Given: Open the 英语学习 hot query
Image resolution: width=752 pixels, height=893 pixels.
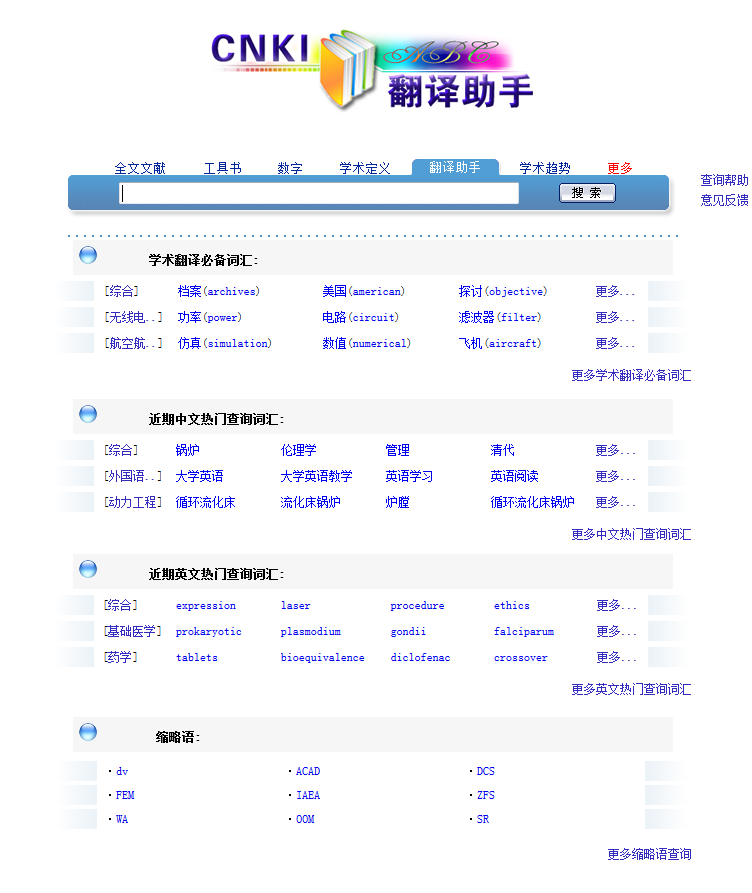Looking at the screenshot, I should click(409, 476).
